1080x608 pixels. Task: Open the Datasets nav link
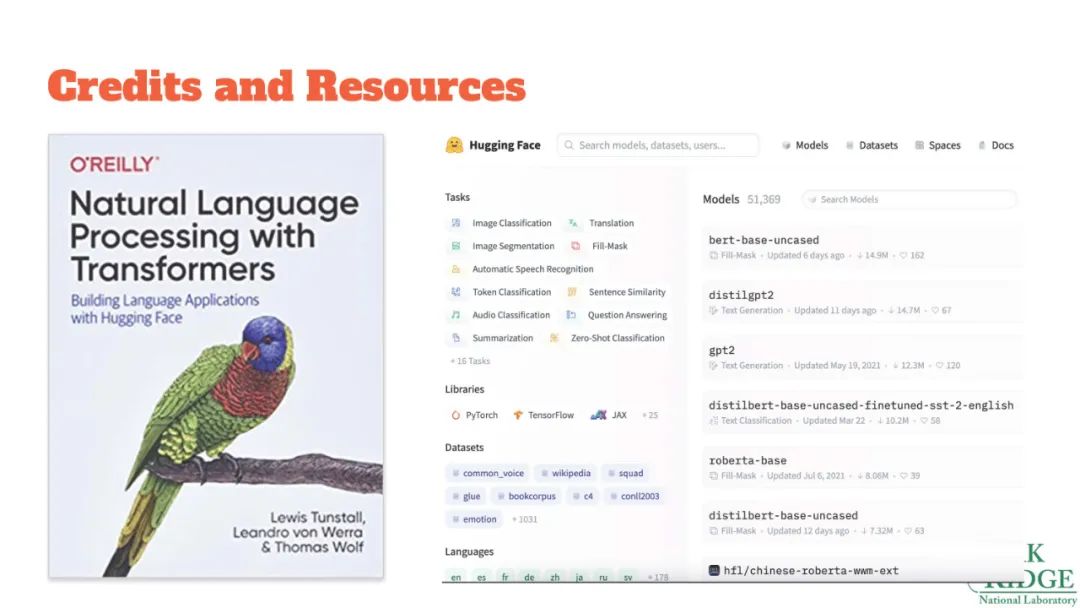[871, 145]
